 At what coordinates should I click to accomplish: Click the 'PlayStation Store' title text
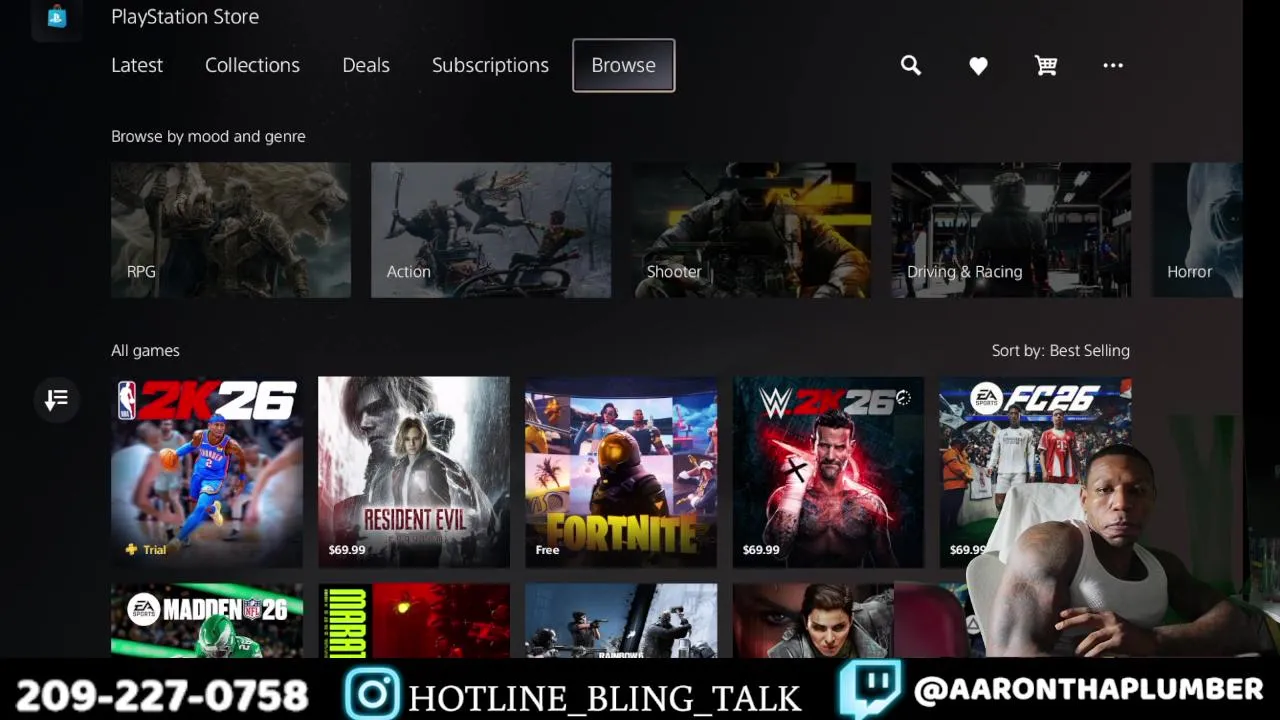coord(185,16)
